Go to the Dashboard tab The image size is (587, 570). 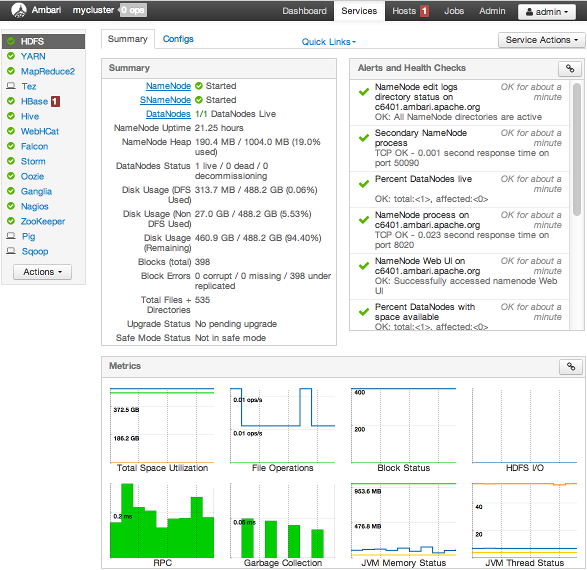[x=304, y=11]
